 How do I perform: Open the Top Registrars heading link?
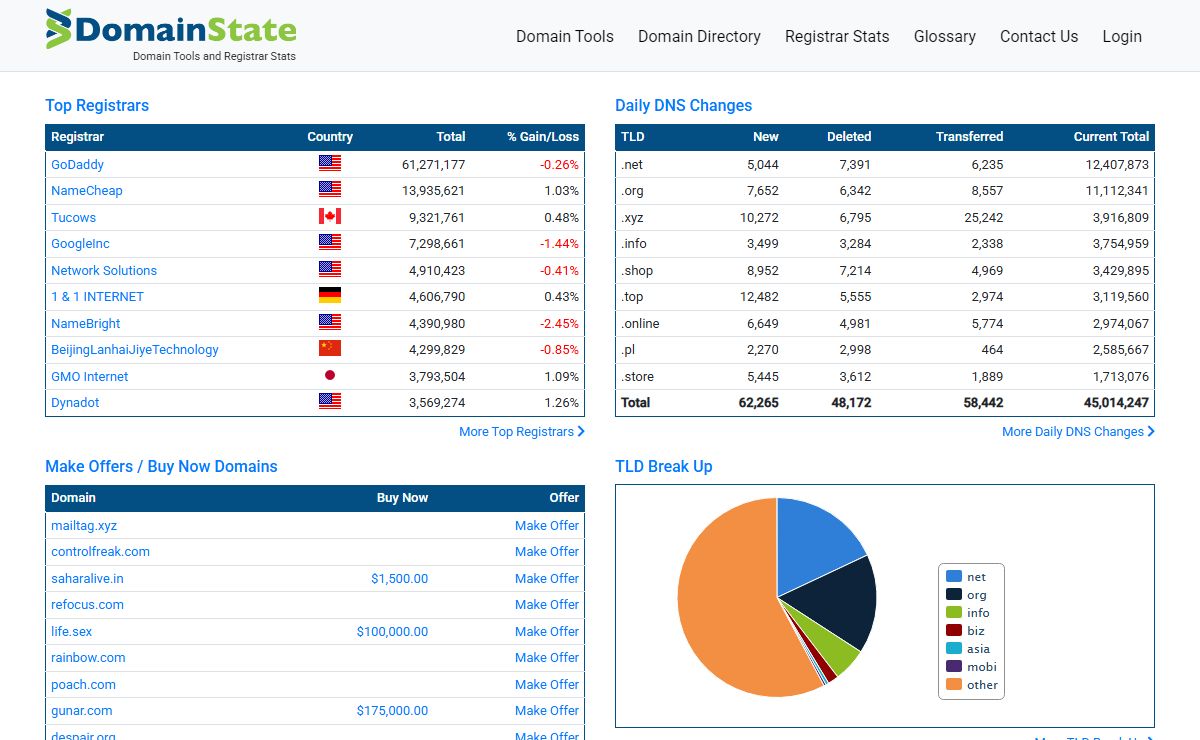97,105
